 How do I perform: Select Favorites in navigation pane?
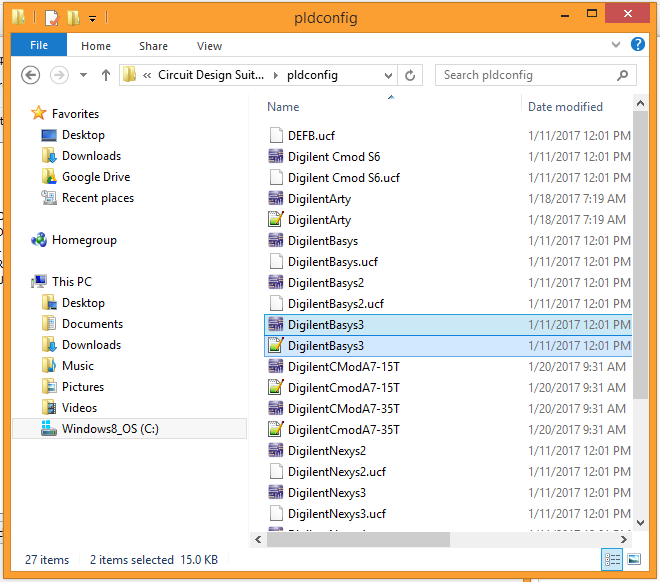pyautogui.click(x=75, y=114)
